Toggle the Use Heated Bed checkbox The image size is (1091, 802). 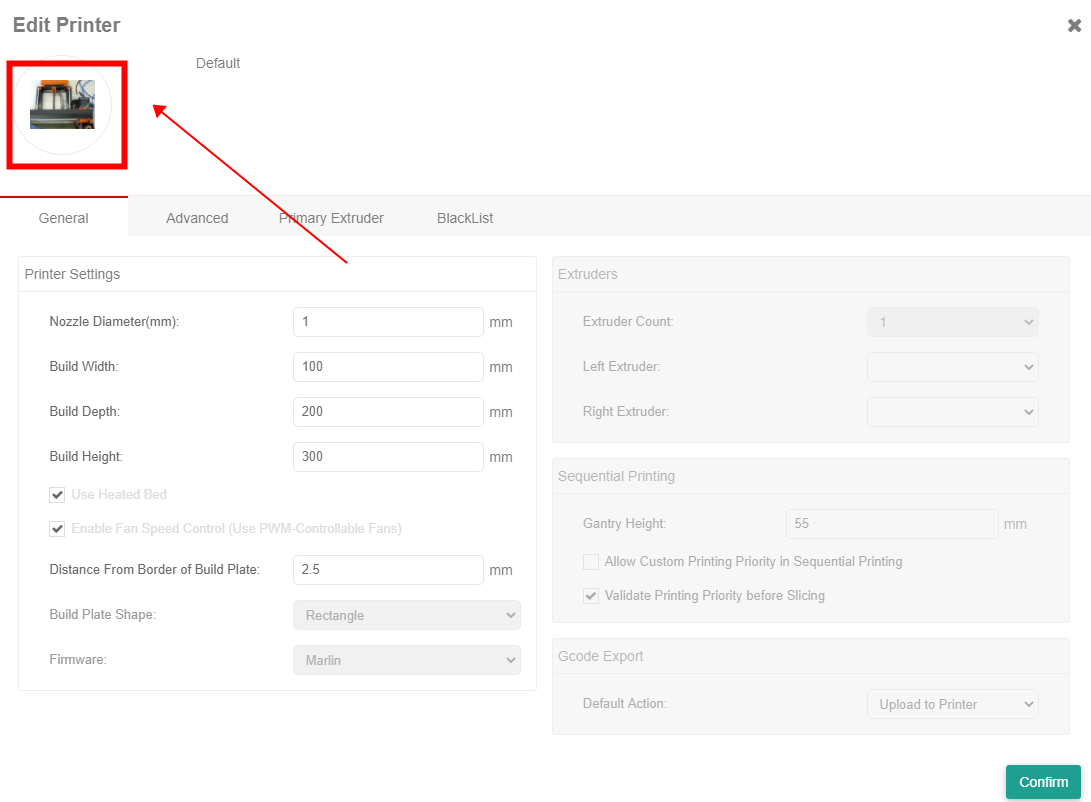pos(58,495)
